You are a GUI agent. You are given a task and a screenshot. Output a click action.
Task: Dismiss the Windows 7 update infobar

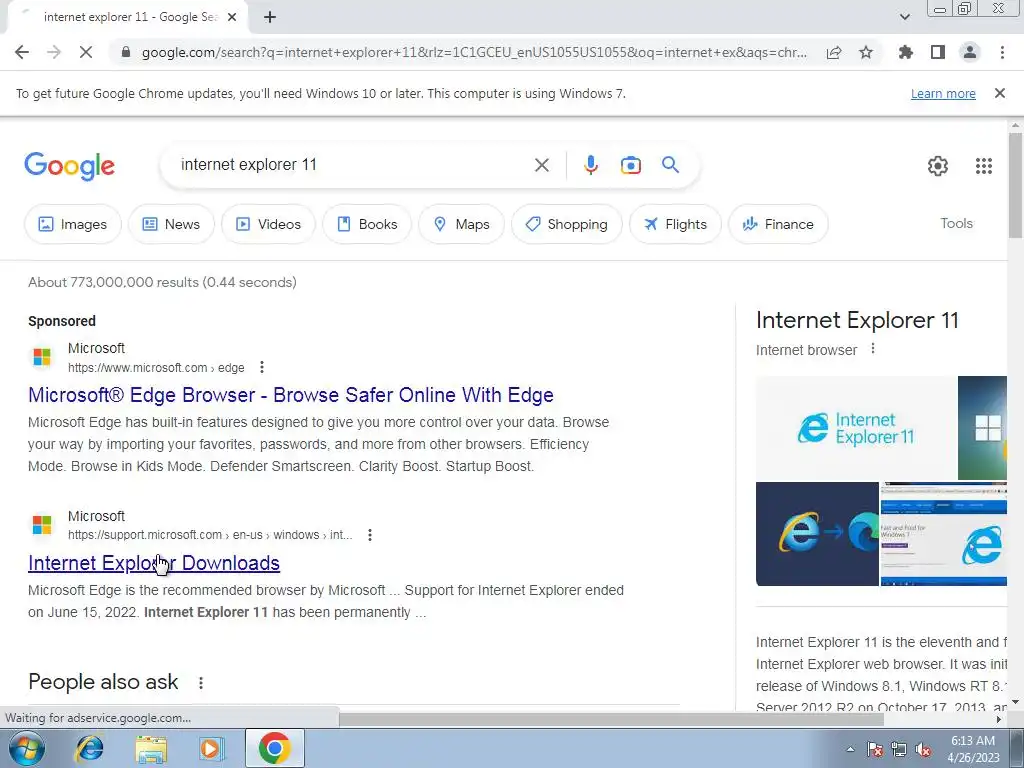(1000, 93)
